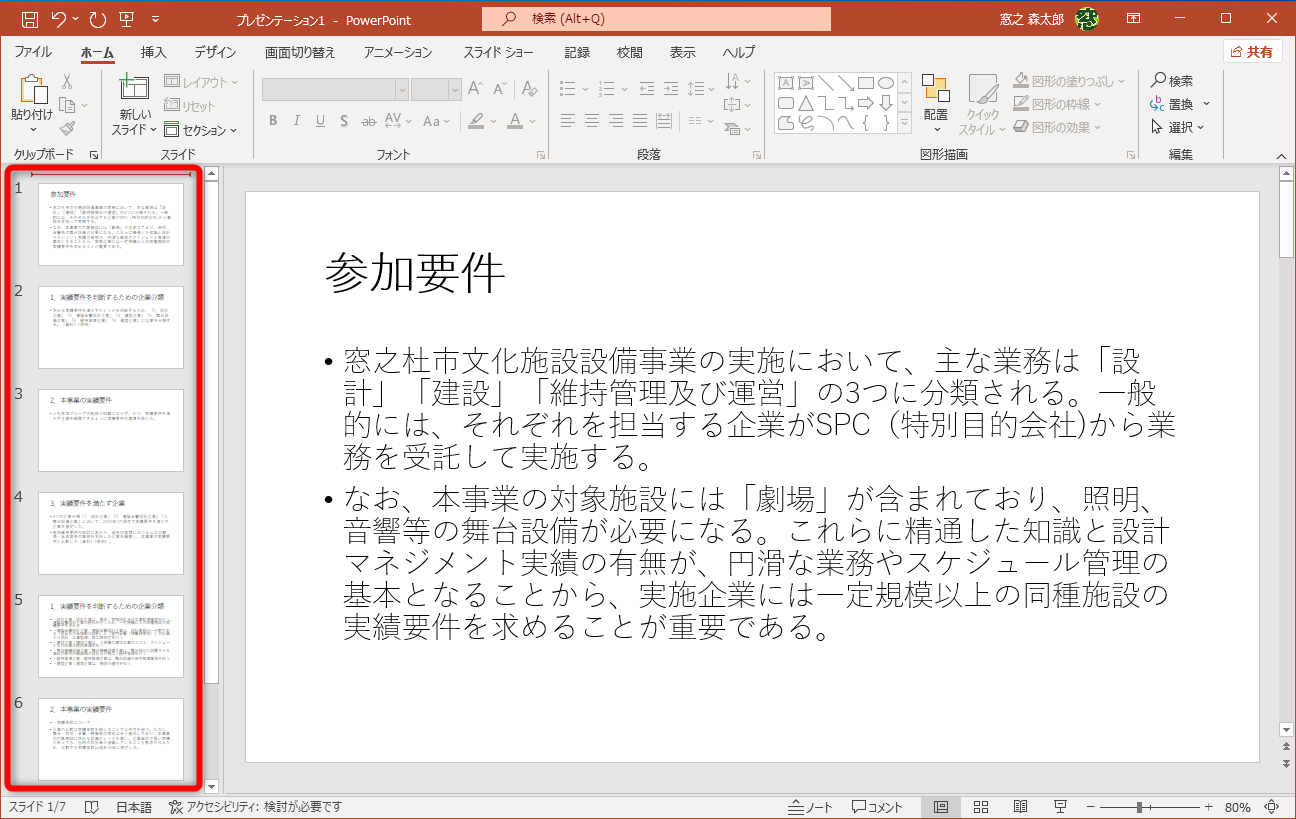Screen dimensions: 1296x819
Task: Fit the slide to the current window
Action: [x=1272, y=807]
